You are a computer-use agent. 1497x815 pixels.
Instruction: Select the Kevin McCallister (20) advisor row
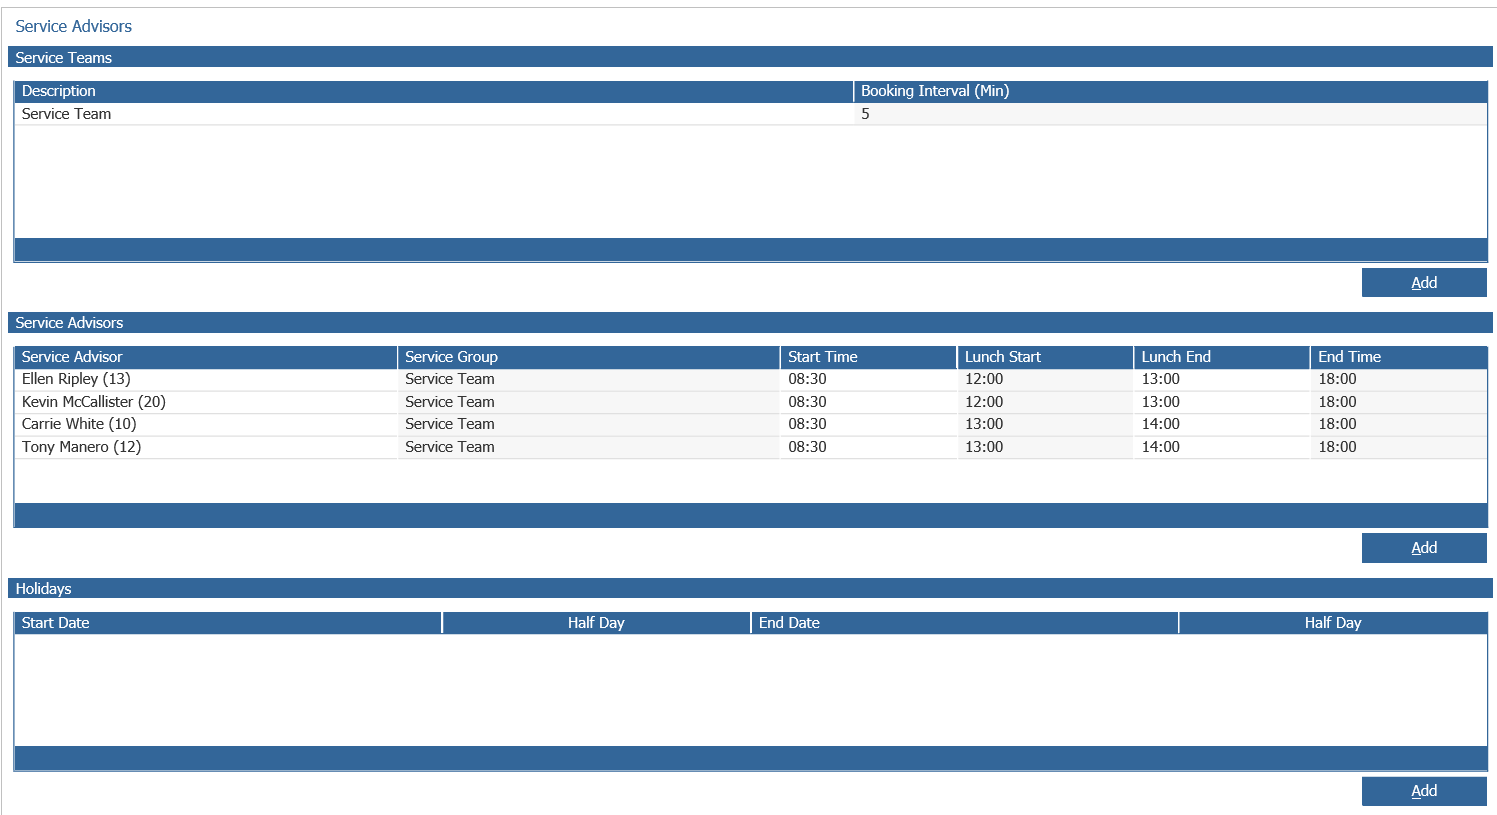click(751, 402)
